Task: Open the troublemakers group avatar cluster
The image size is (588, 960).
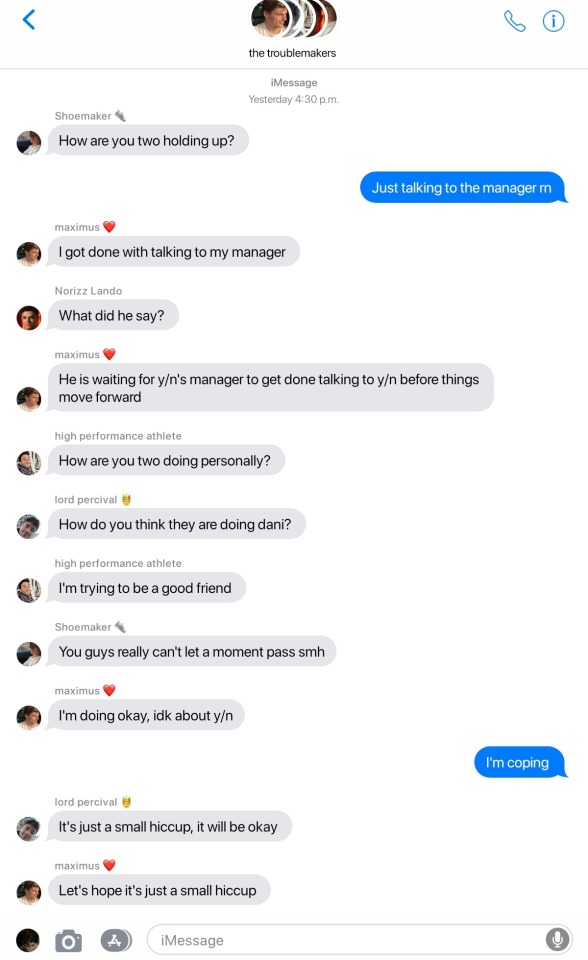Action: 293,19
